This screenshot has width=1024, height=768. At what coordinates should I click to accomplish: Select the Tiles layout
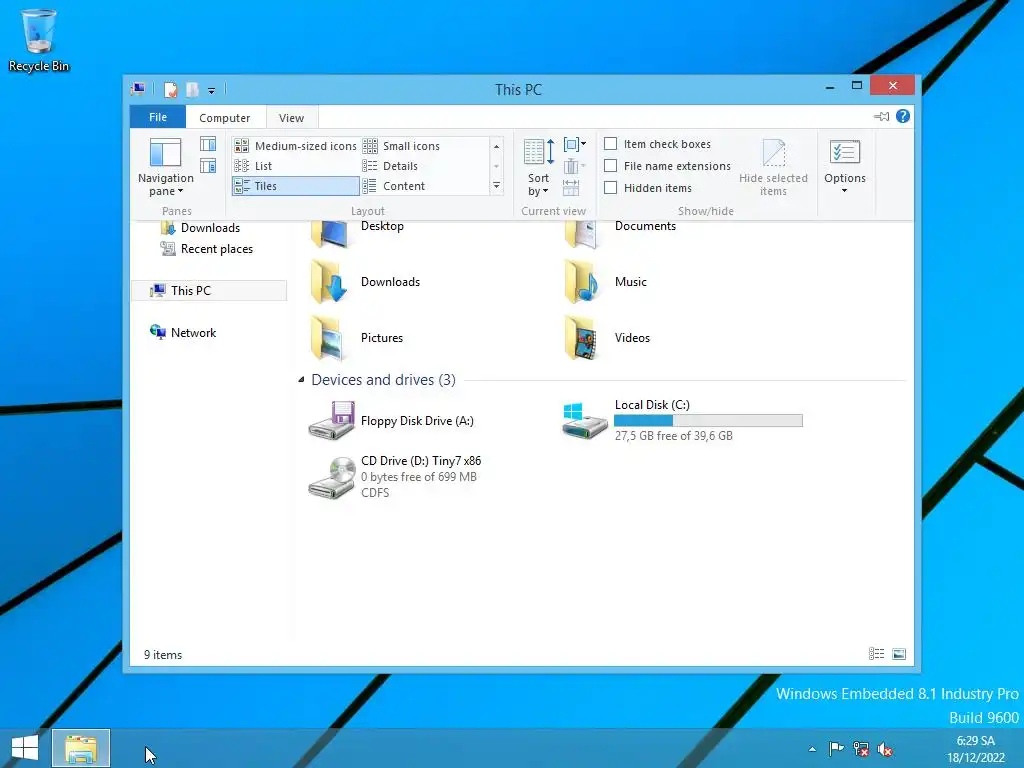point(295,186)
